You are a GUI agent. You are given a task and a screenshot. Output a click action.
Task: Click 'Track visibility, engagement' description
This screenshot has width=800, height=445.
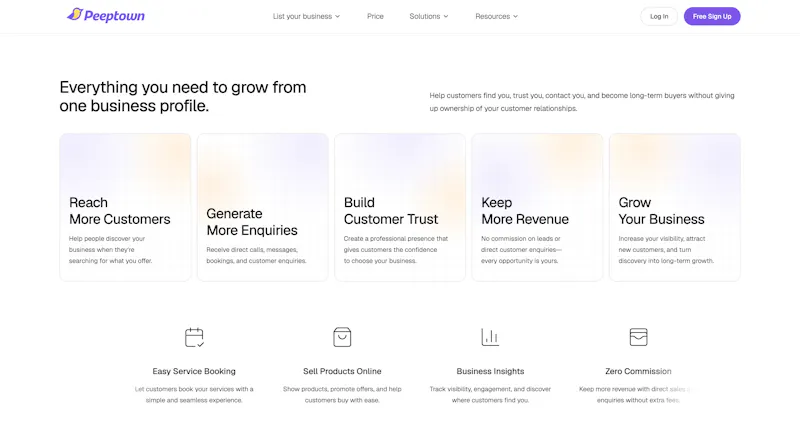490,394
